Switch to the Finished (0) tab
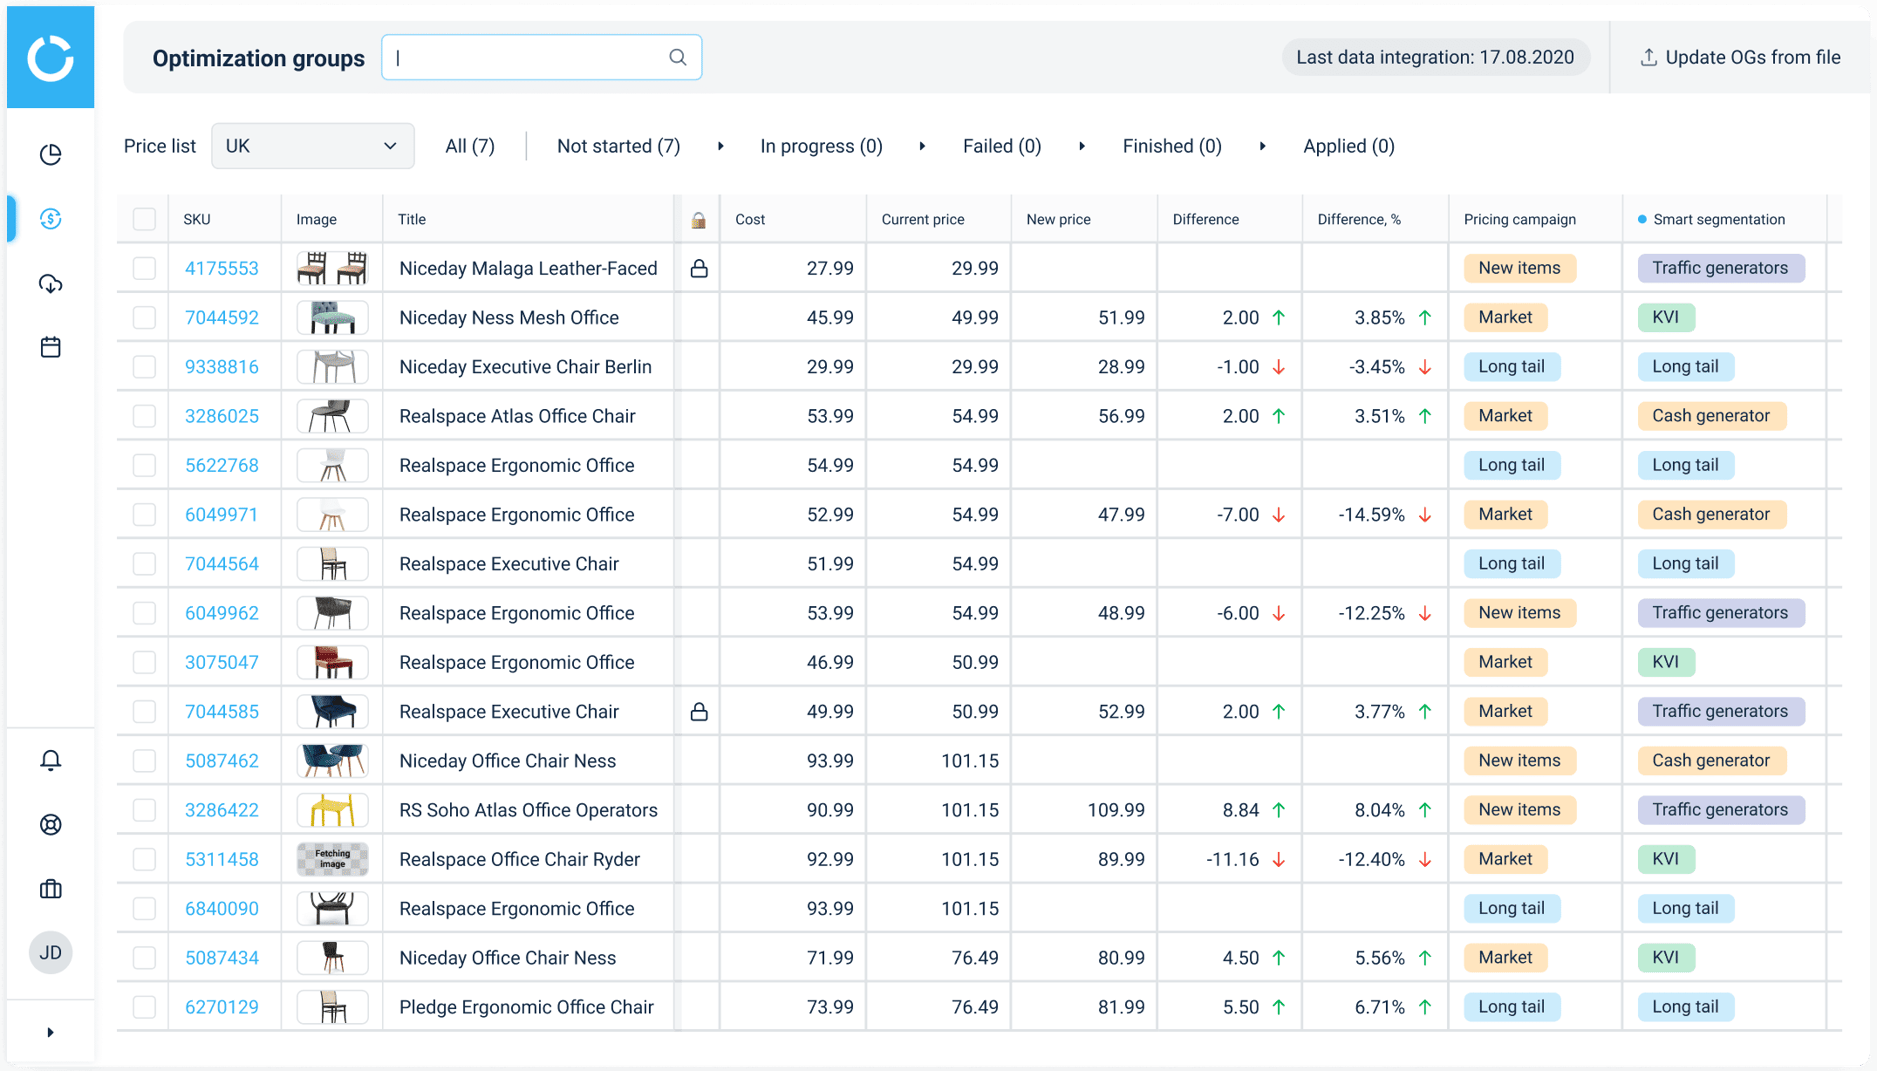Screen dimensions: 1877x1071 point(1171,146)
